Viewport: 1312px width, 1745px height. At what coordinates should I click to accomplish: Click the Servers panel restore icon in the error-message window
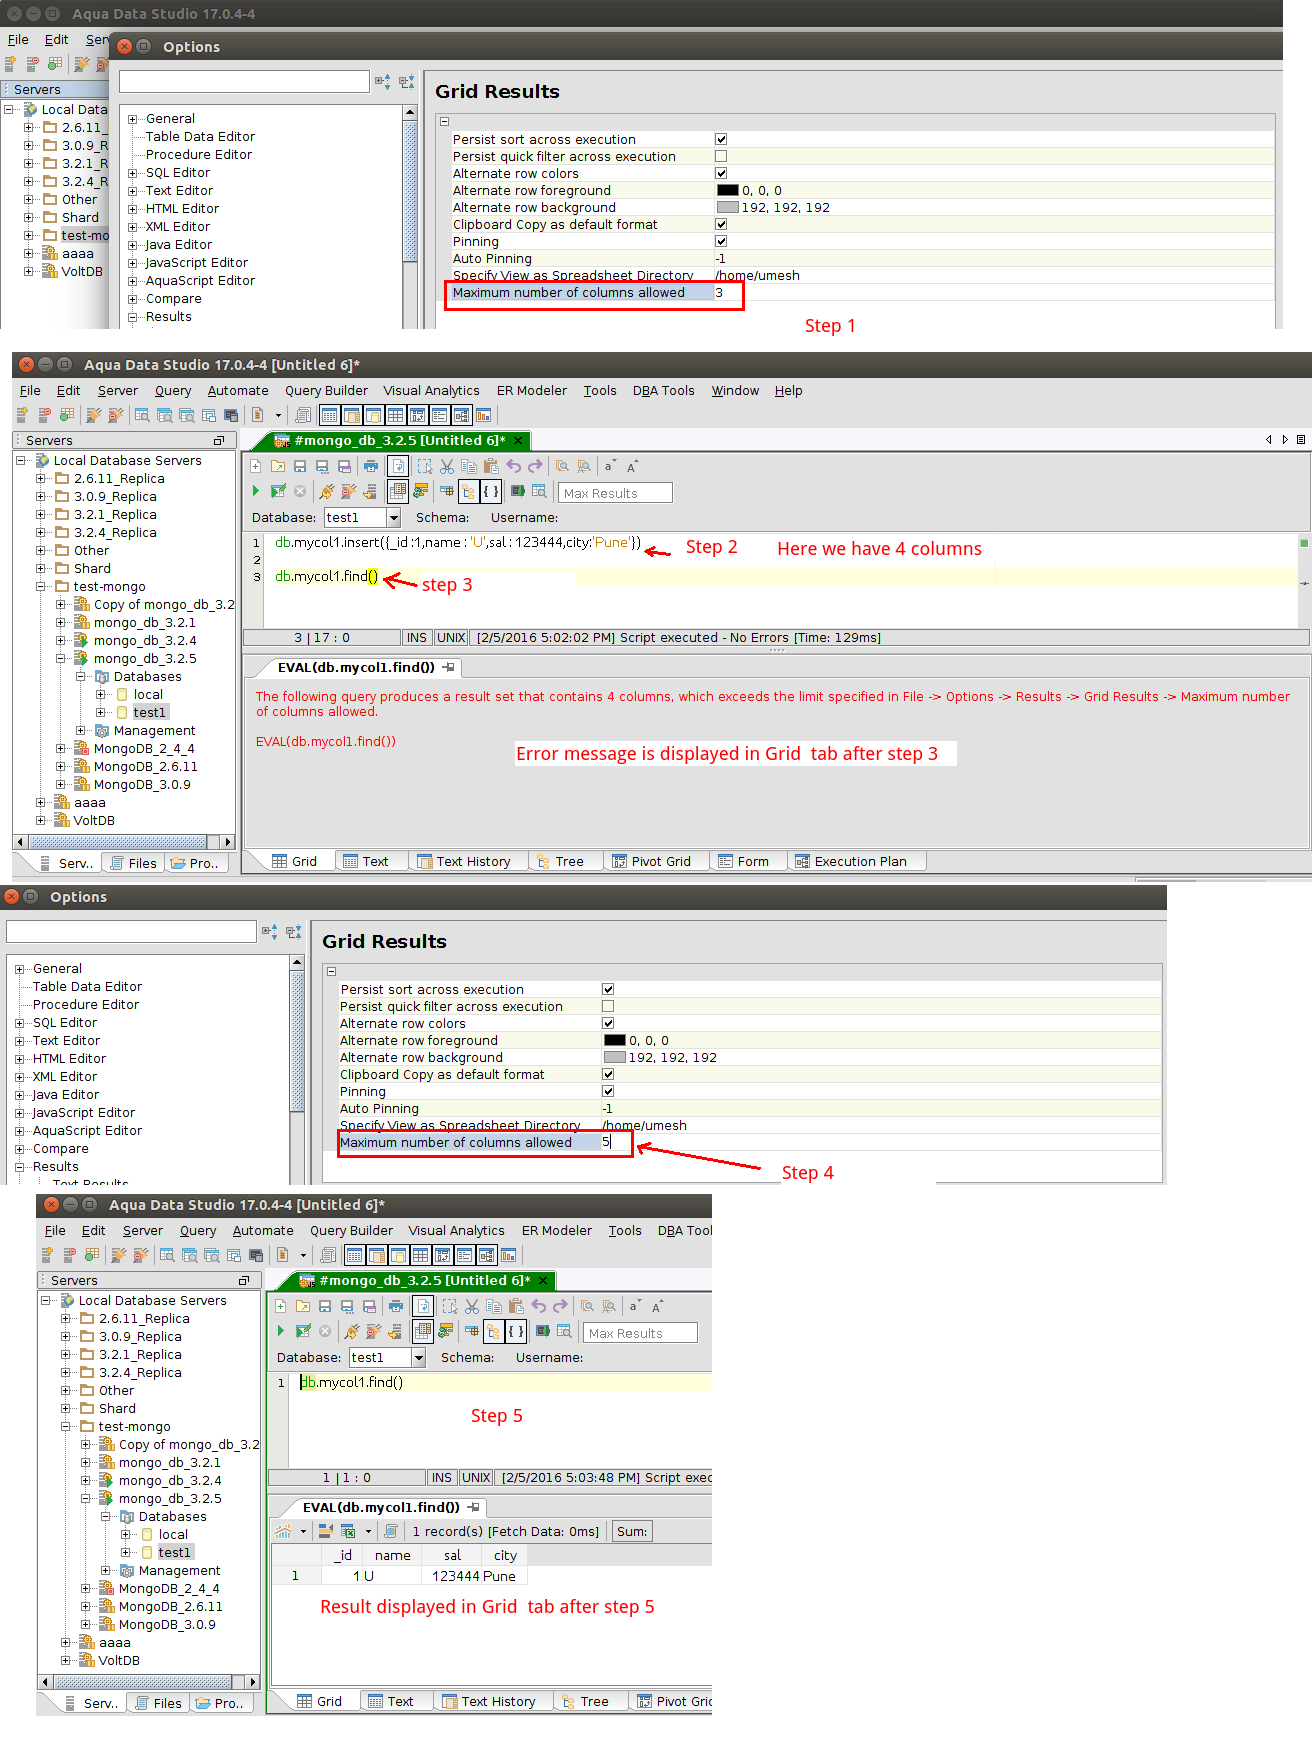coord(219,440)
